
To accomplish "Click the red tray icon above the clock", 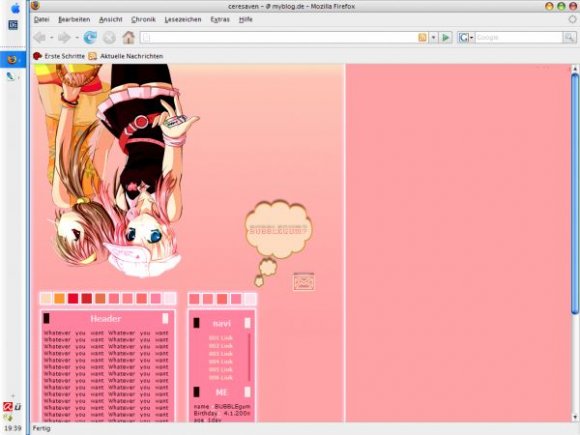I will tap(8, 407).
